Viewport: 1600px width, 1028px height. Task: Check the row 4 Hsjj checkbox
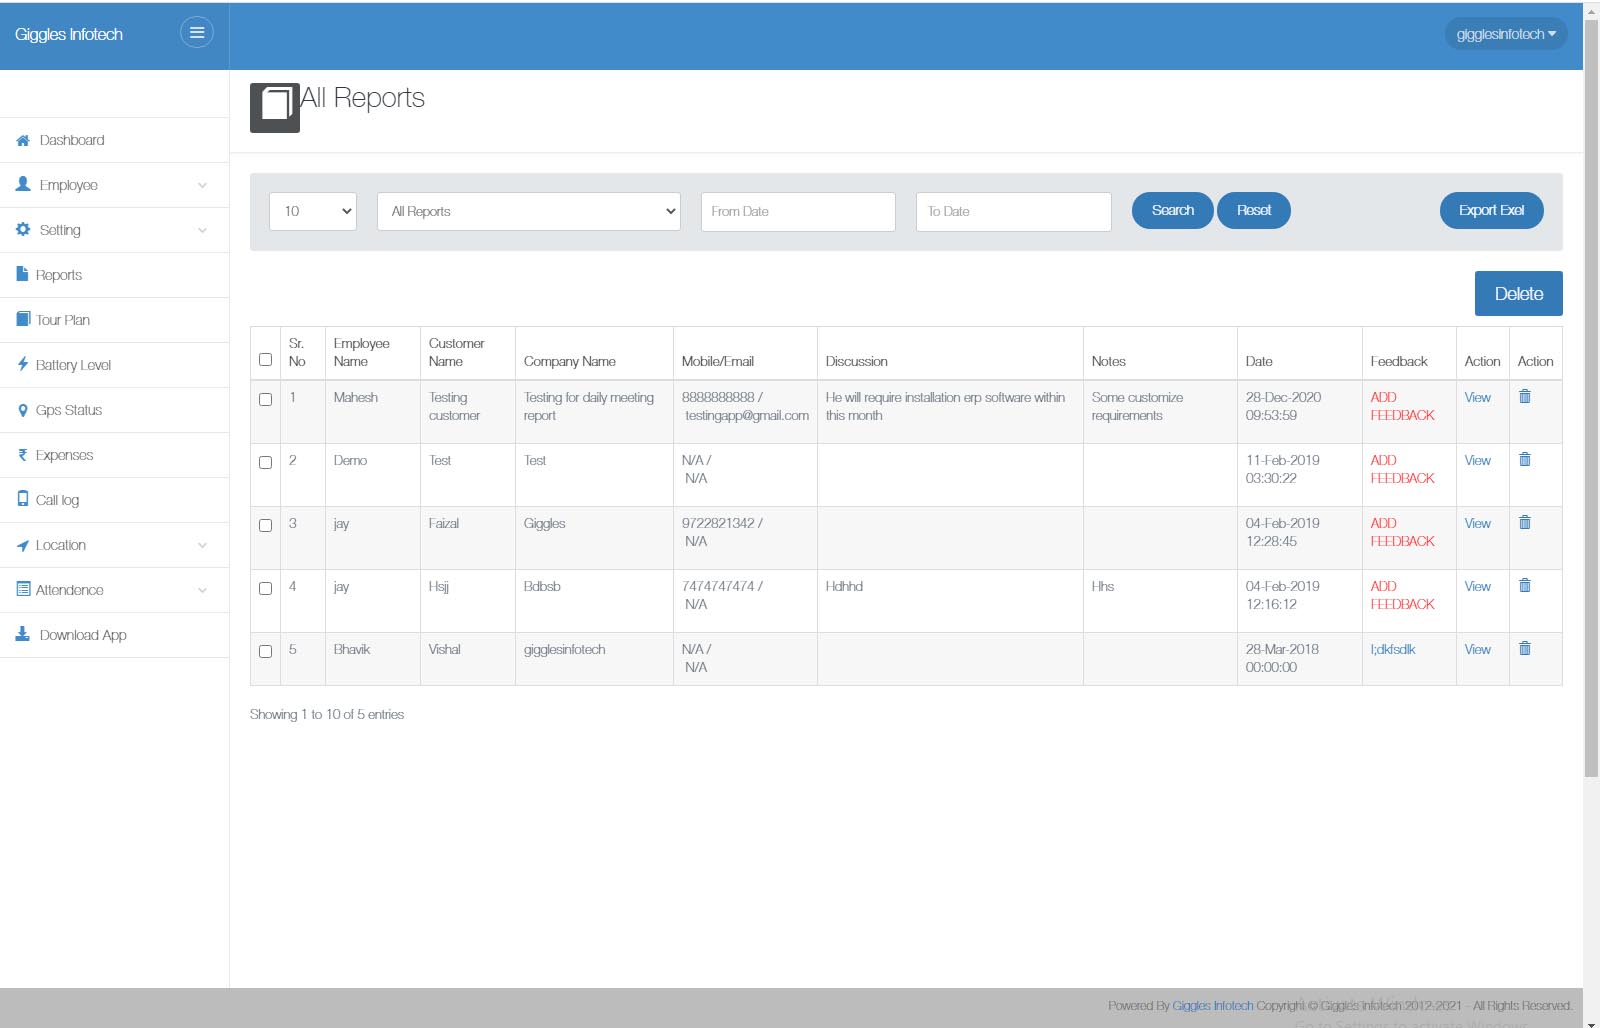point(265,588)
